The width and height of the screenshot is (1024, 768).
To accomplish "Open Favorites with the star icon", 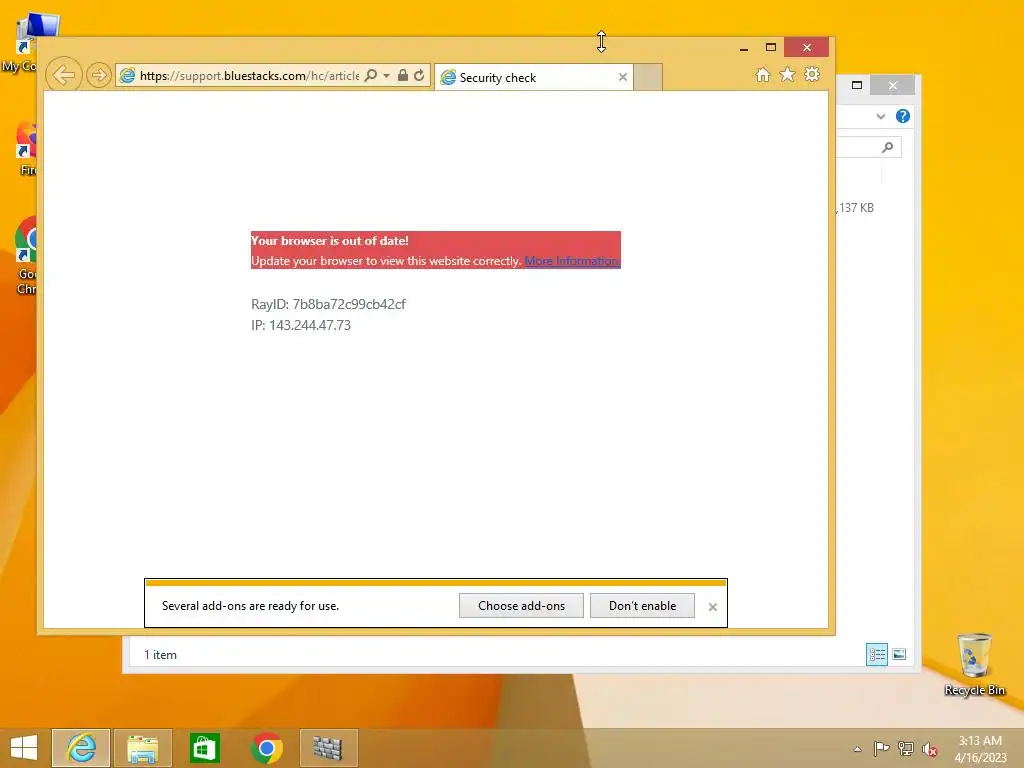I will pos(788,74).
